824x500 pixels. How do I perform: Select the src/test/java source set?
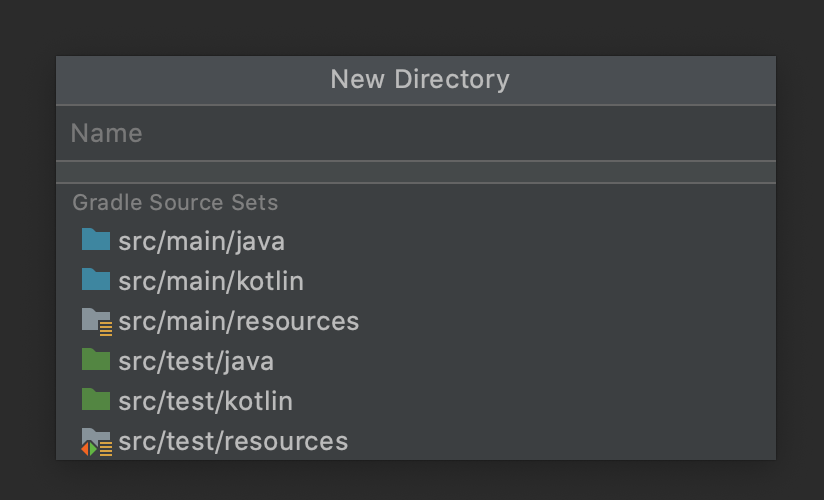point(195,361)
